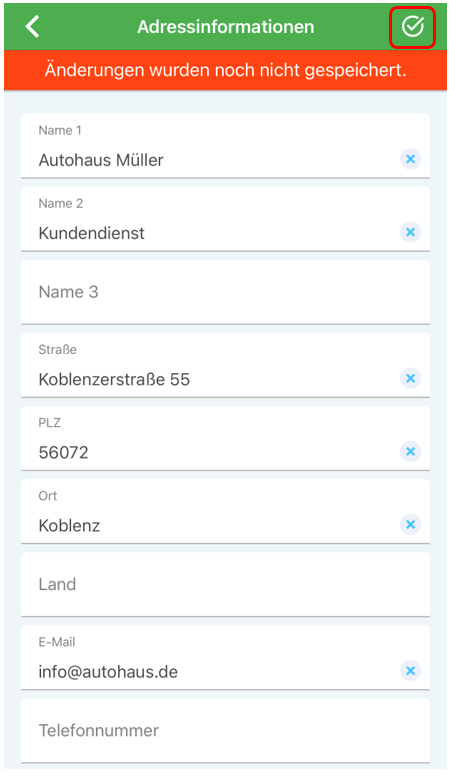Focus the empty Land field
The width and height of the screenshot is (456, 777).
click(x=225, y=584)
